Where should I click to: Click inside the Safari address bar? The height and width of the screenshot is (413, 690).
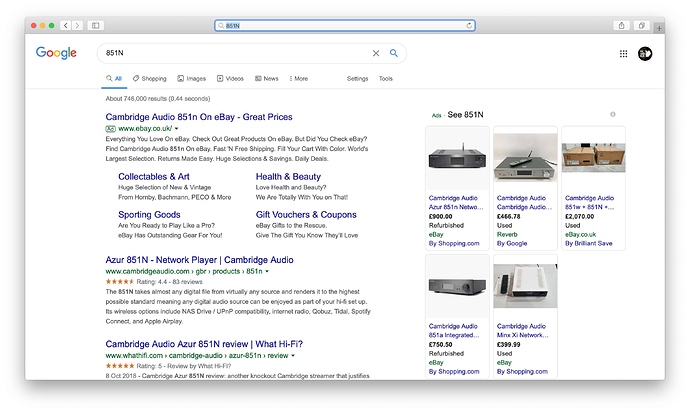click(x=345, y=26)
